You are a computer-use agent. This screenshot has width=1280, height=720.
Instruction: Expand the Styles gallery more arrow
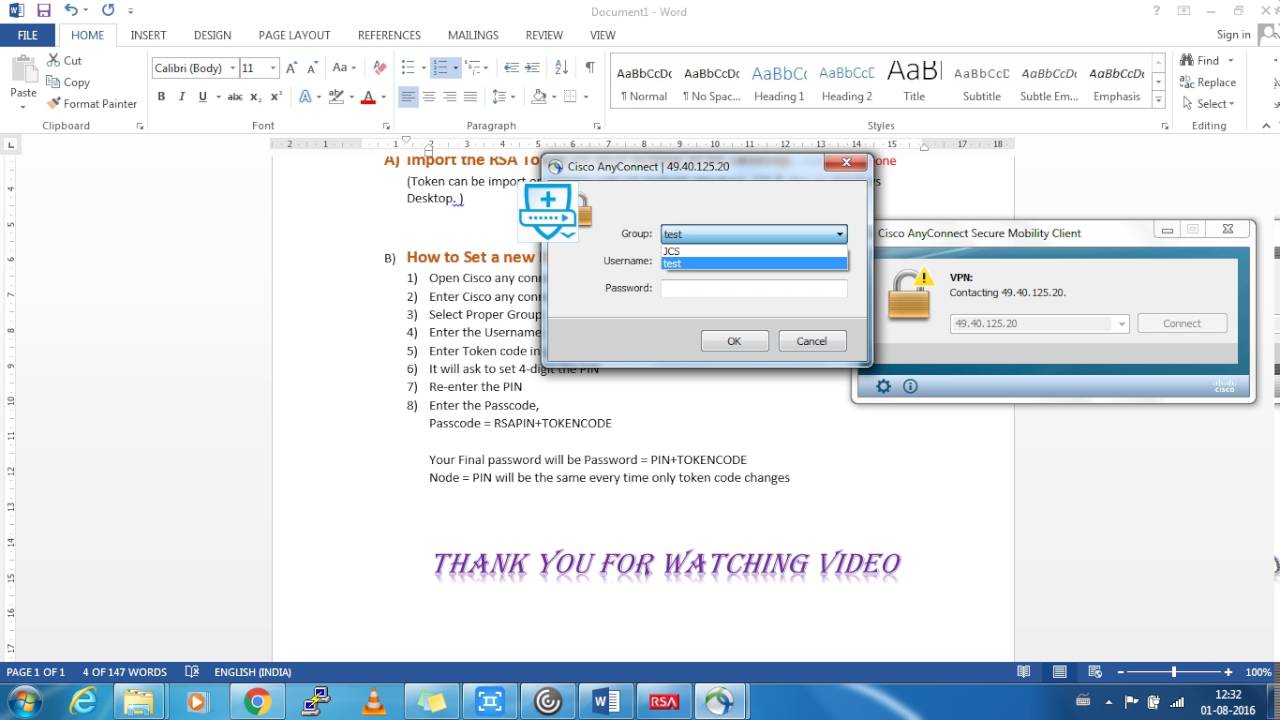1159,100
